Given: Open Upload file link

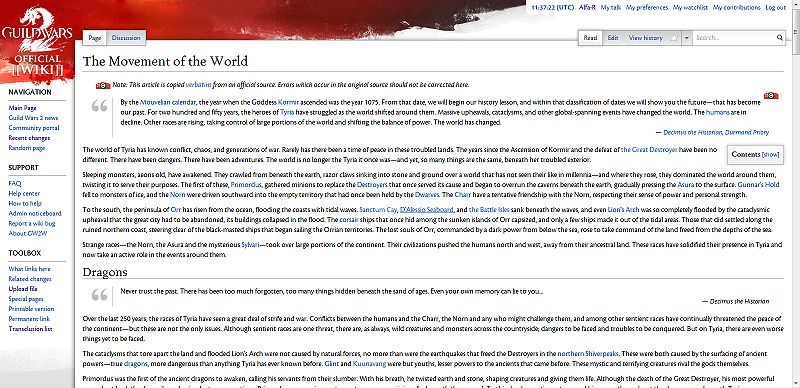Looking at the screenshot, I should [x=23, y=288].
